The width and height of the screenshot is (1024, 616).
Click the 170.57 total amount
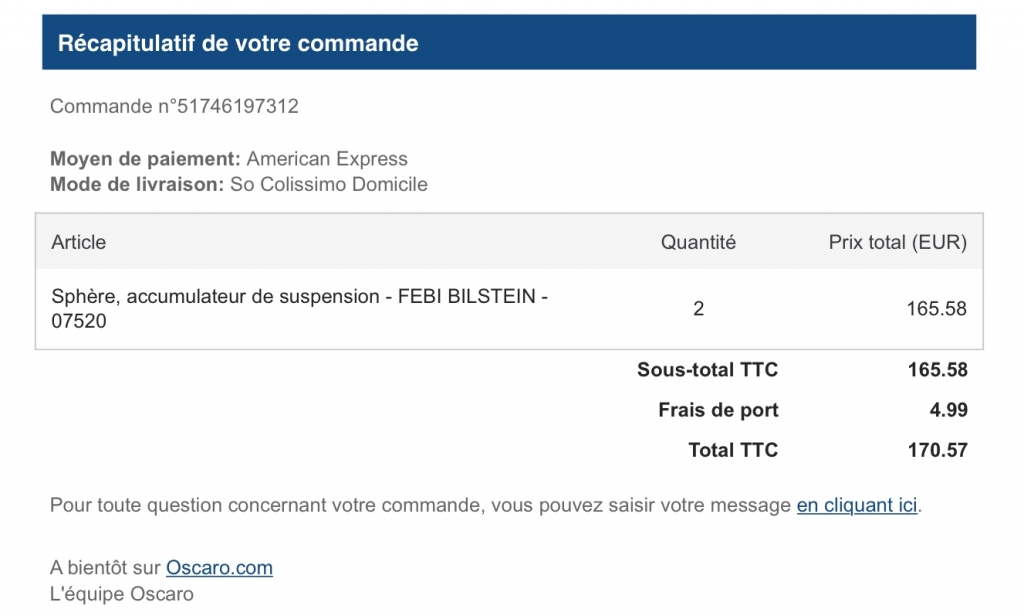coord(937,450)
